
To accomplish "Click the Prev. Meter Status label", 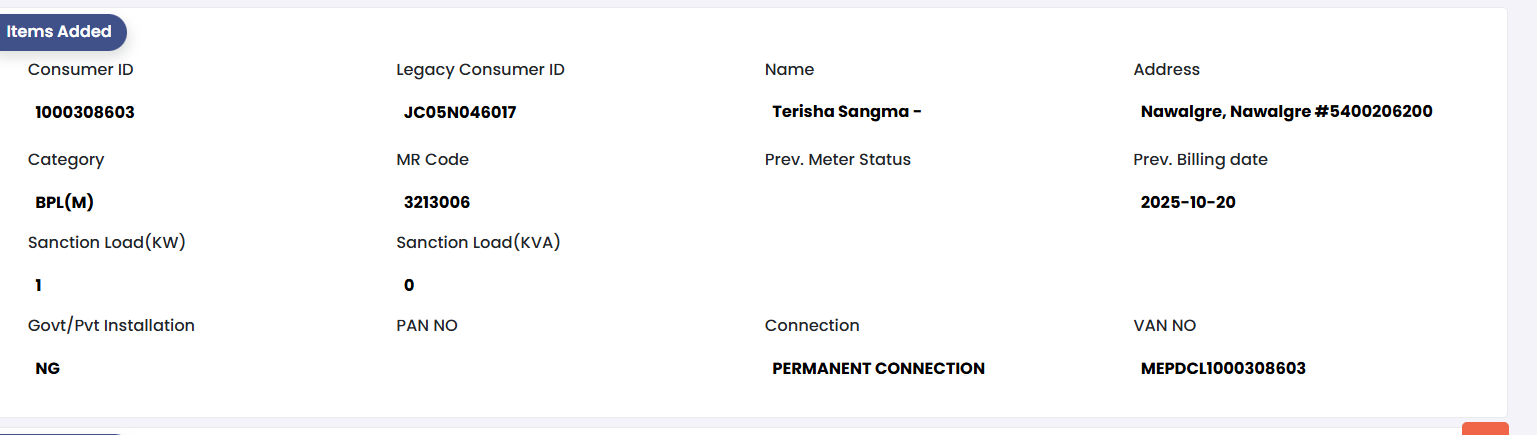I will tap(837, 160).
